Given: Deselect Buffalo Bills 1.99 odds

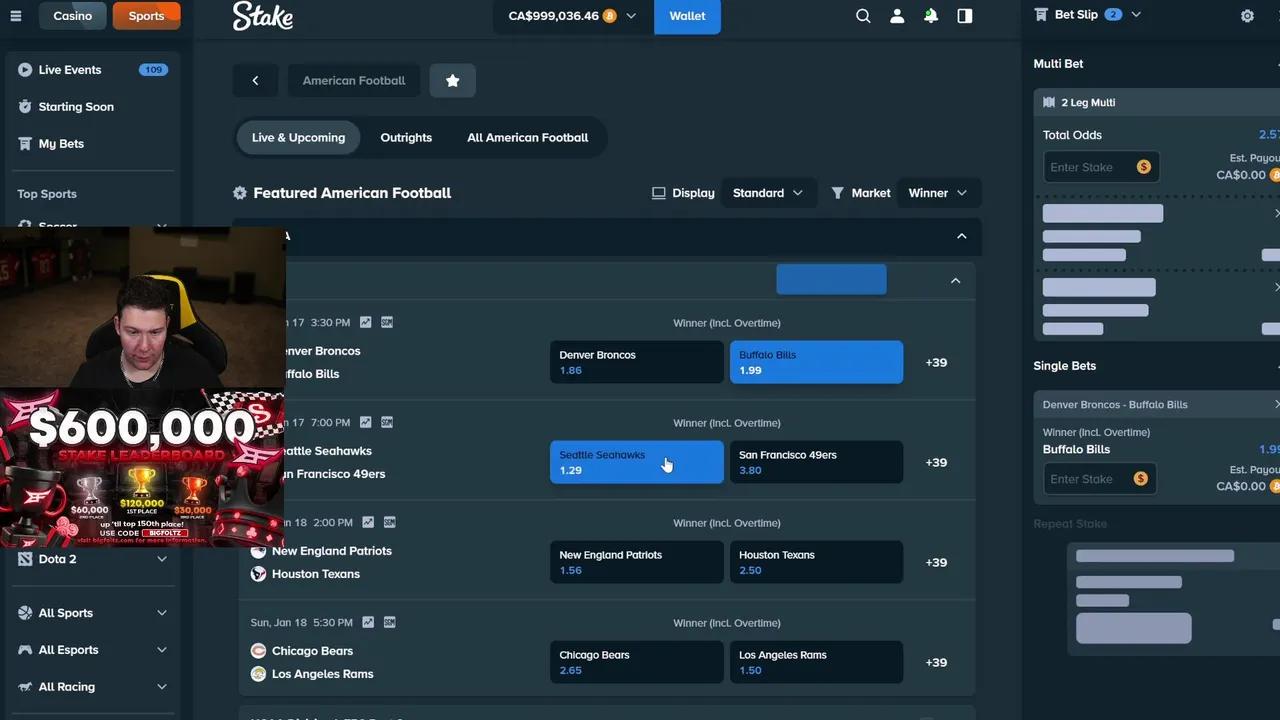Looking at the screenshot, I should click(816, 362).
